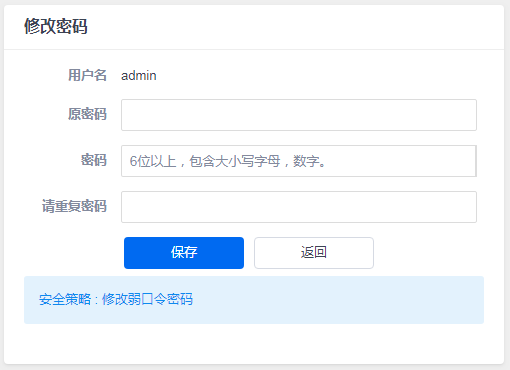Click the blue security notice banner background
This screenshot has width=510, height=370.
tap(333, 300)
